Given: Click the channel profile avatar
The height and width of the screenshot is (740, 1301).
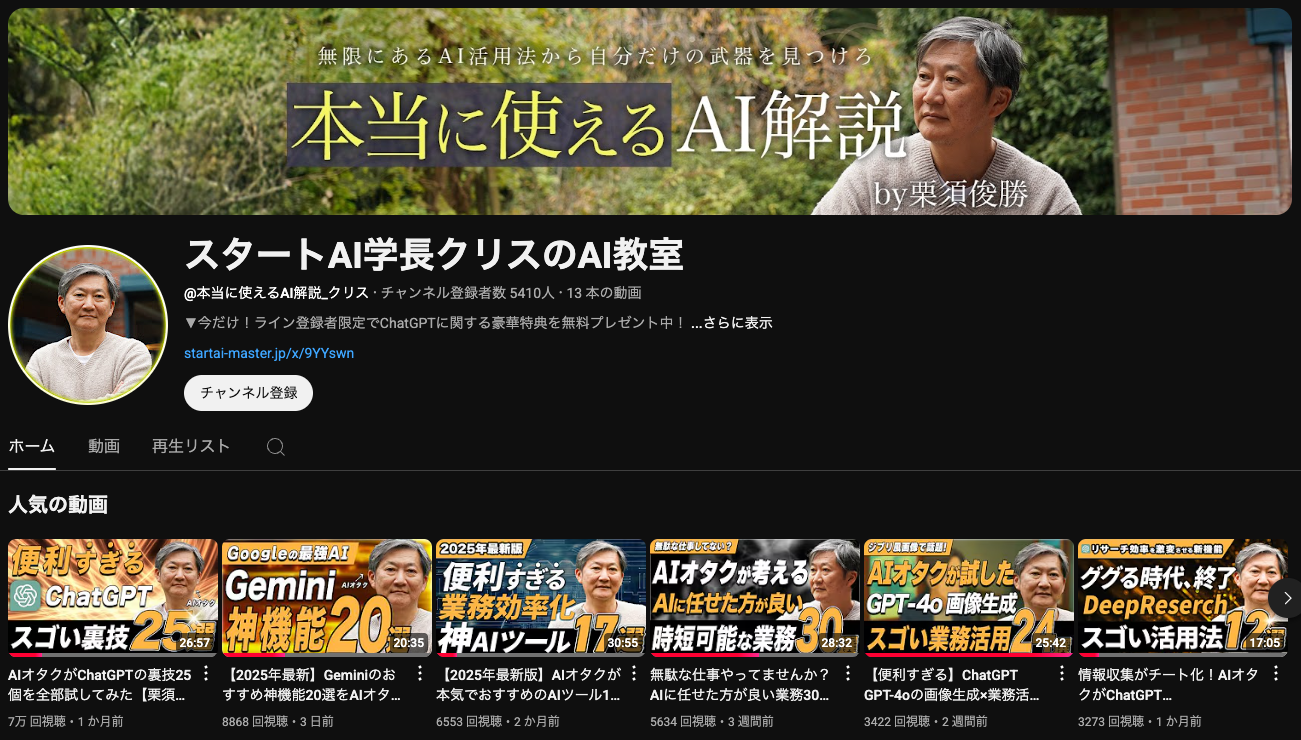Looking at the screenshot, I should click(x=88, y=325).
